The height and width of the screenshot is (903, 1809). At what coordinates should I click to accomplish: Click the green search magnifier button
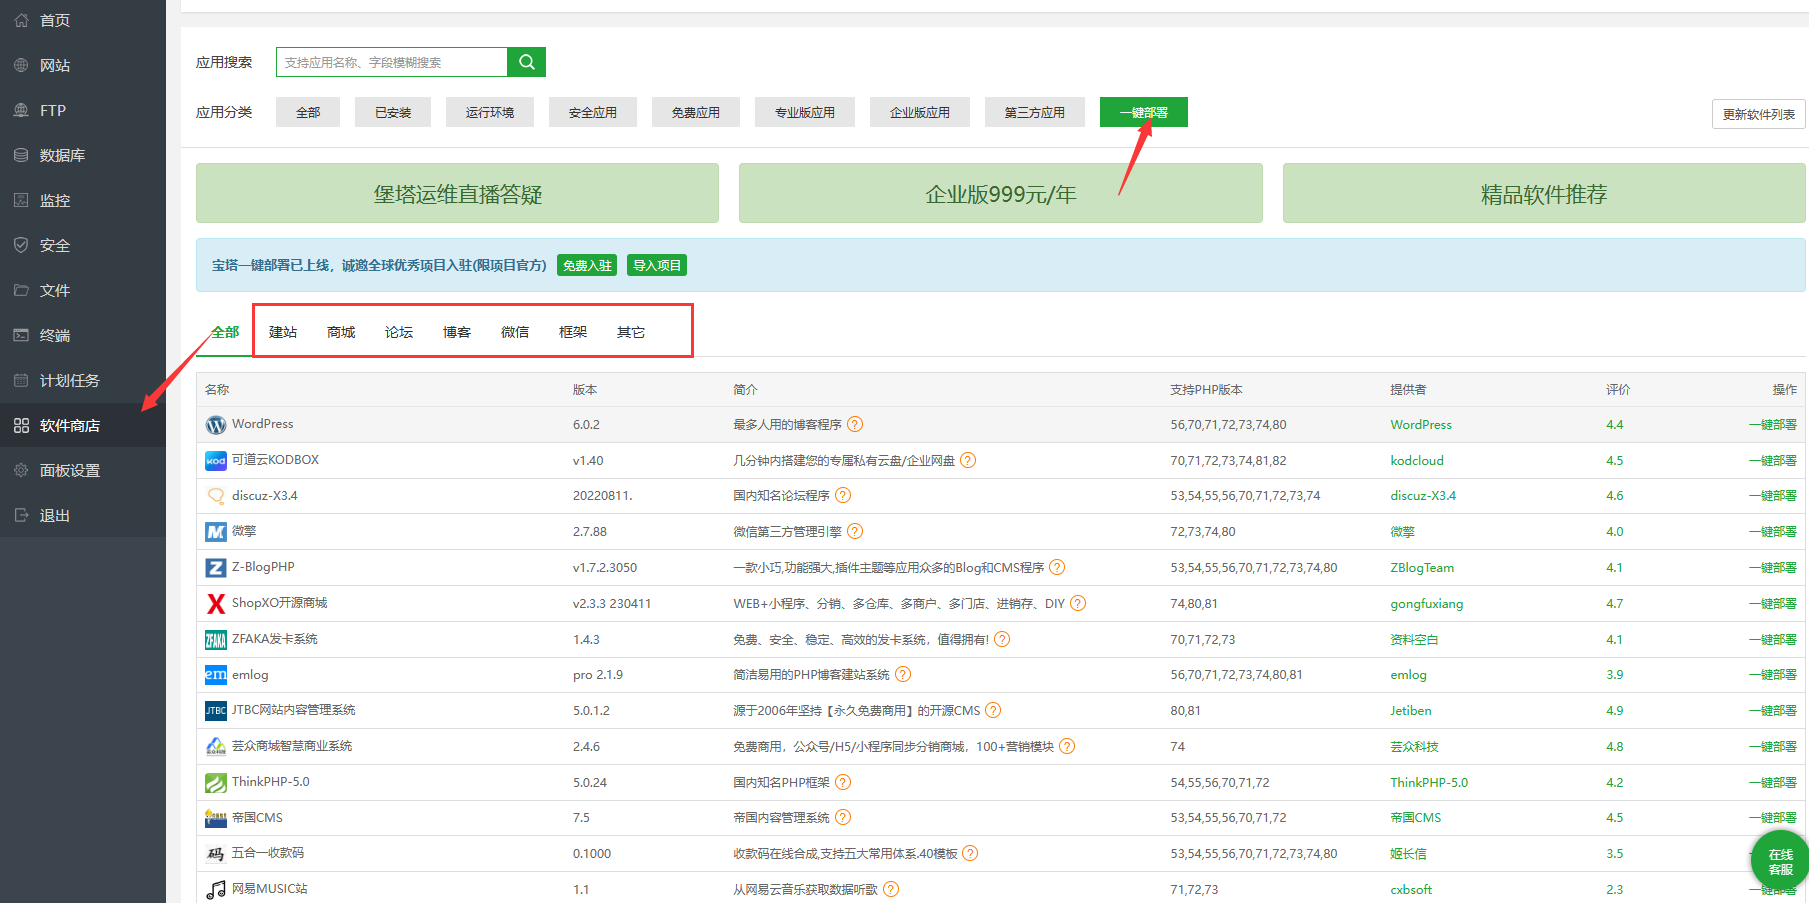pyautogui.click(x=526, y=62)
